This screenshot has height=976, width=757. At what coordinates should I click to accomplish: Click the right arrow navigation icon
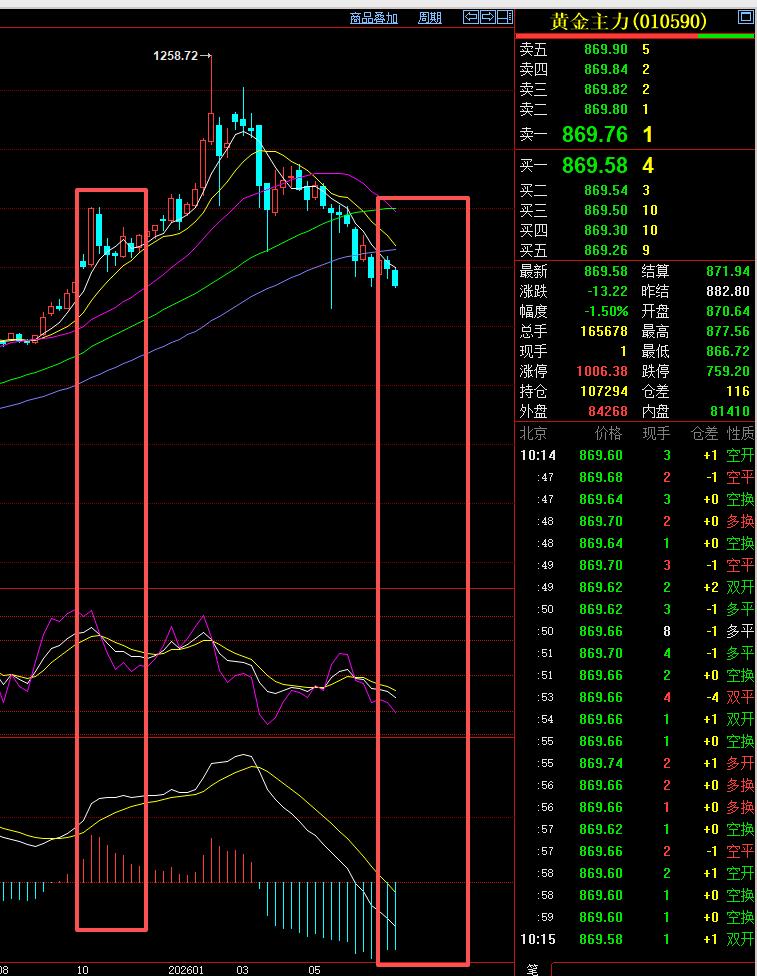point(487,17)
